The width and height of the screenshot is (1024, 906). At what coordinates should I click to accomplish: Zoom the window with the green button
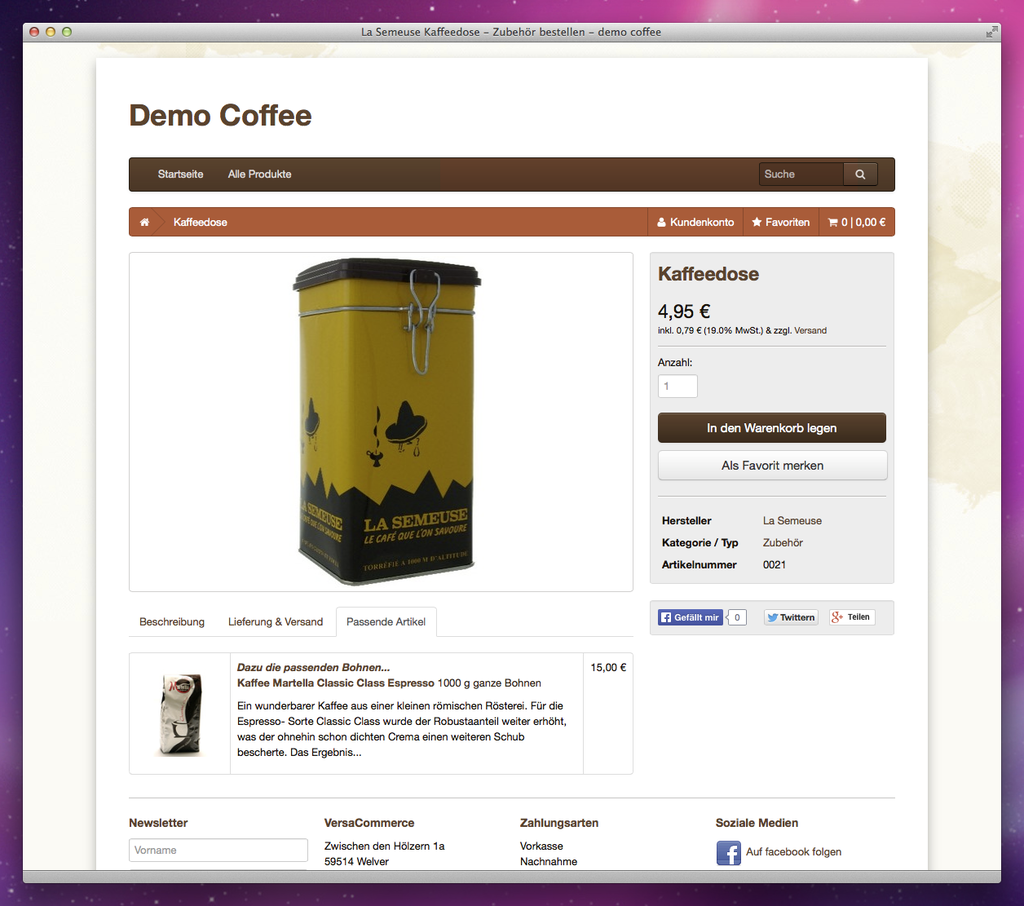67,31
